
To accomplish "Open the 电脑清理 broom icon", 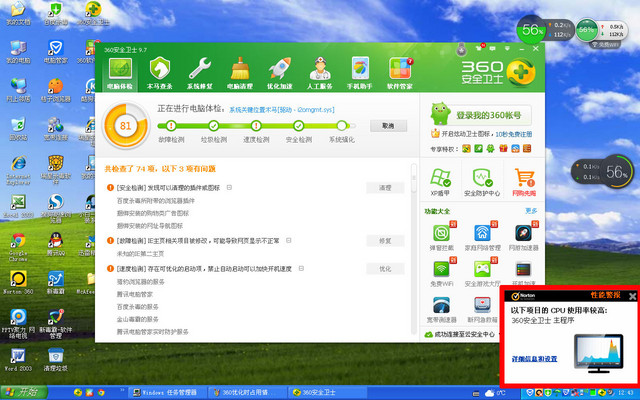I will pyautogui.click(x=240, y=71).
